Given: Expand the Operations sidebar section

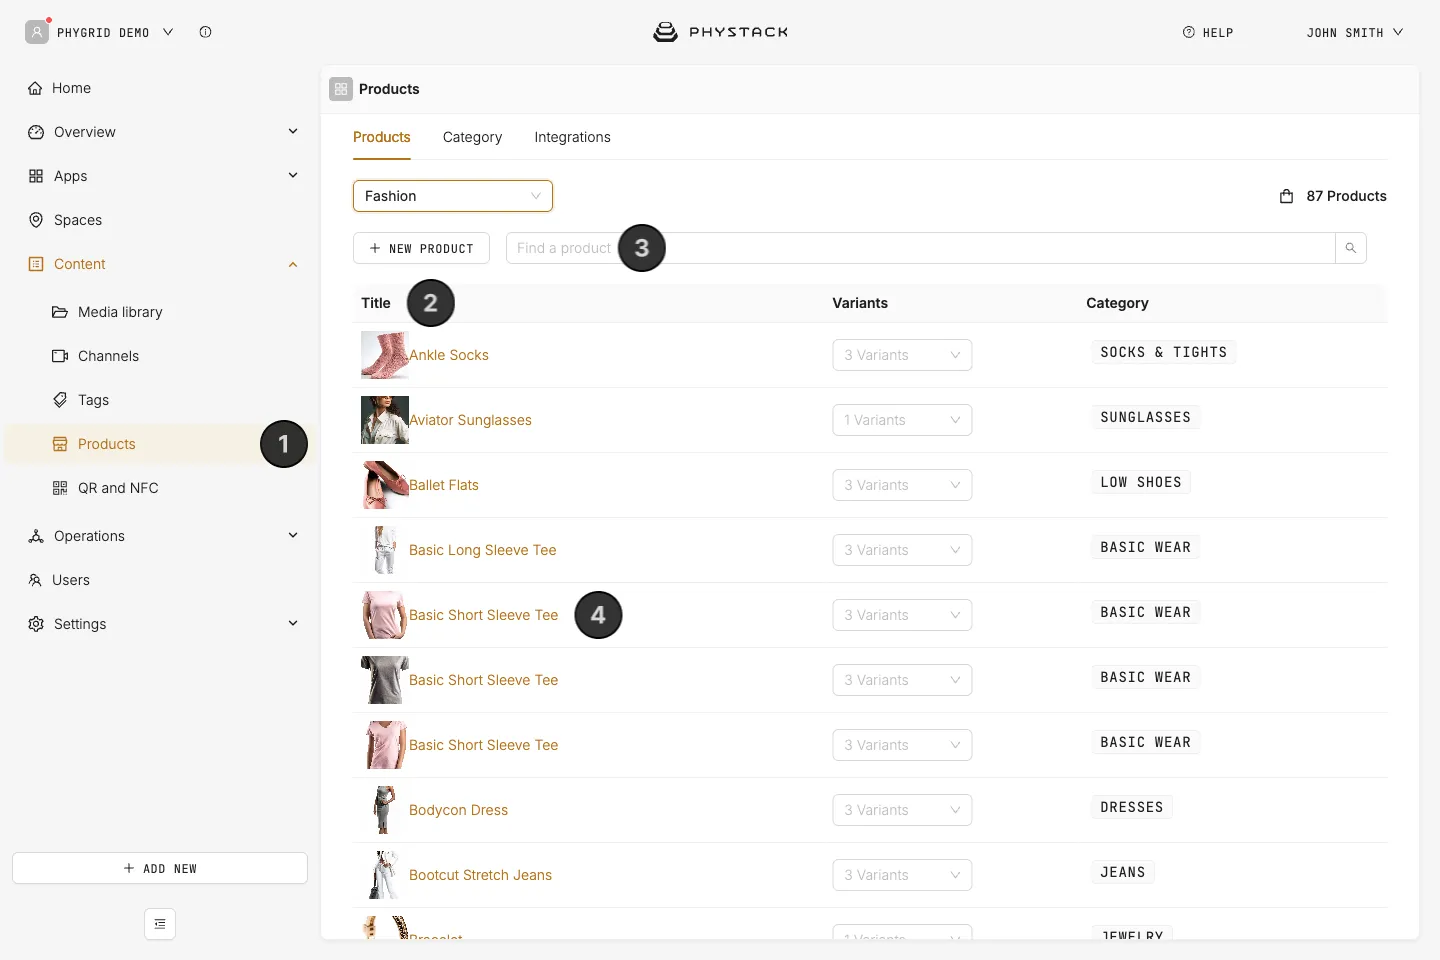Looking at the screenshot, I should click(x=293, y=535).
